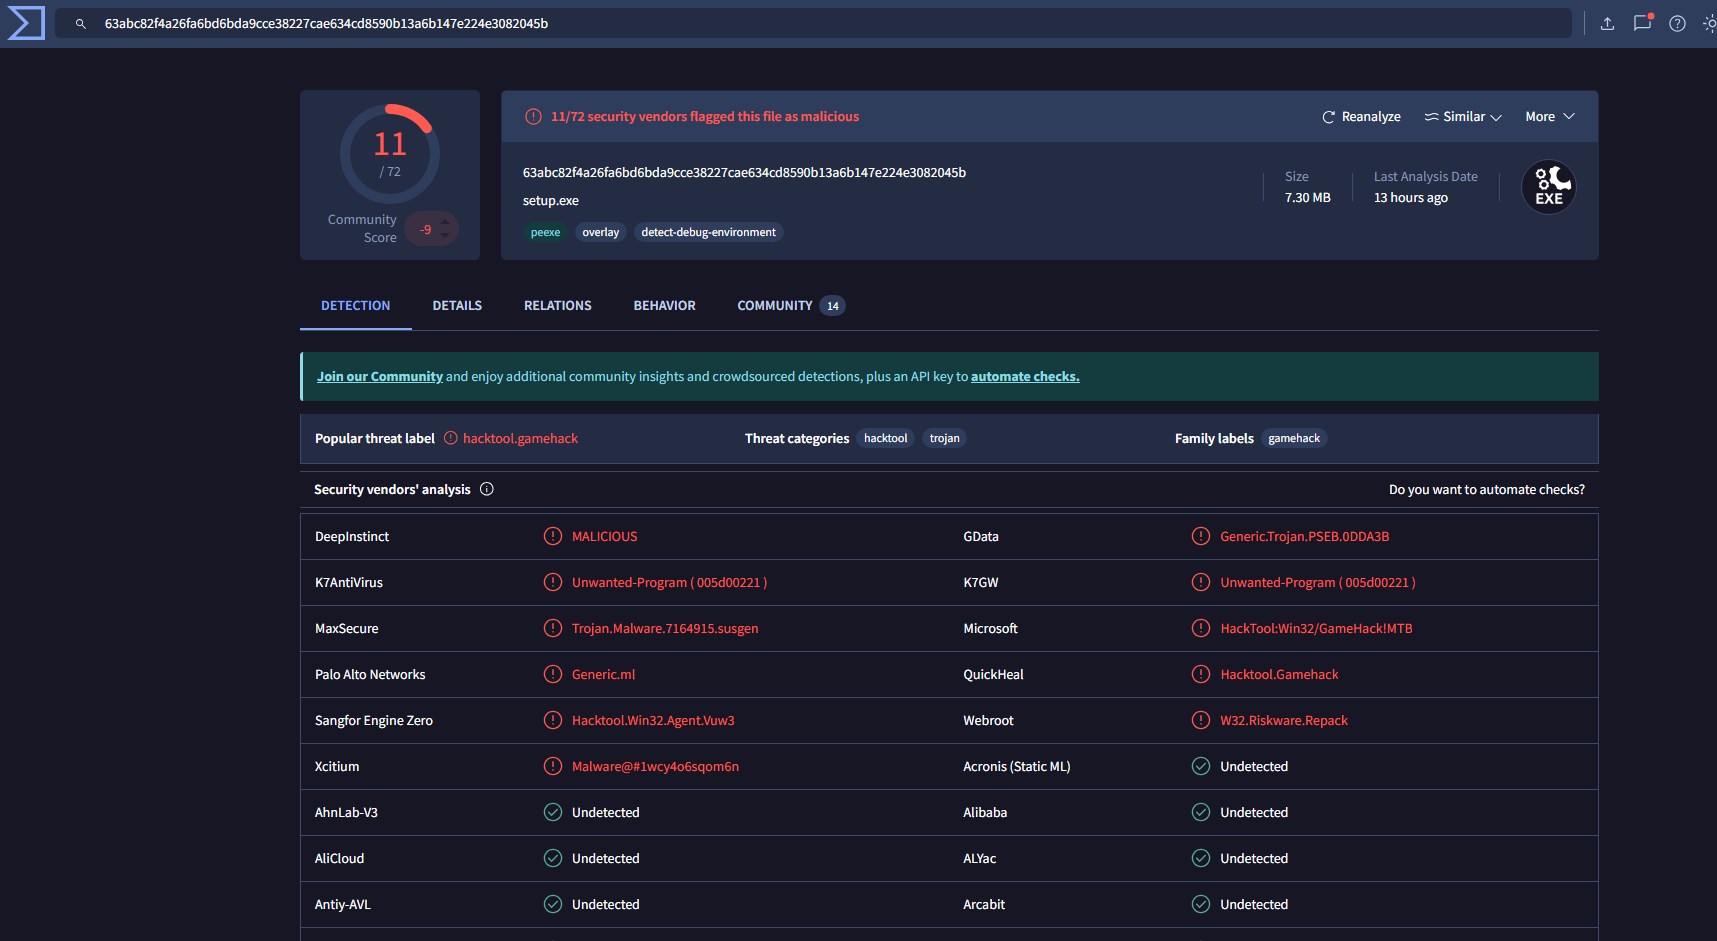
Task: Click the info icon next to Security vendors' analysis
Action: click(x=487, y=489)
